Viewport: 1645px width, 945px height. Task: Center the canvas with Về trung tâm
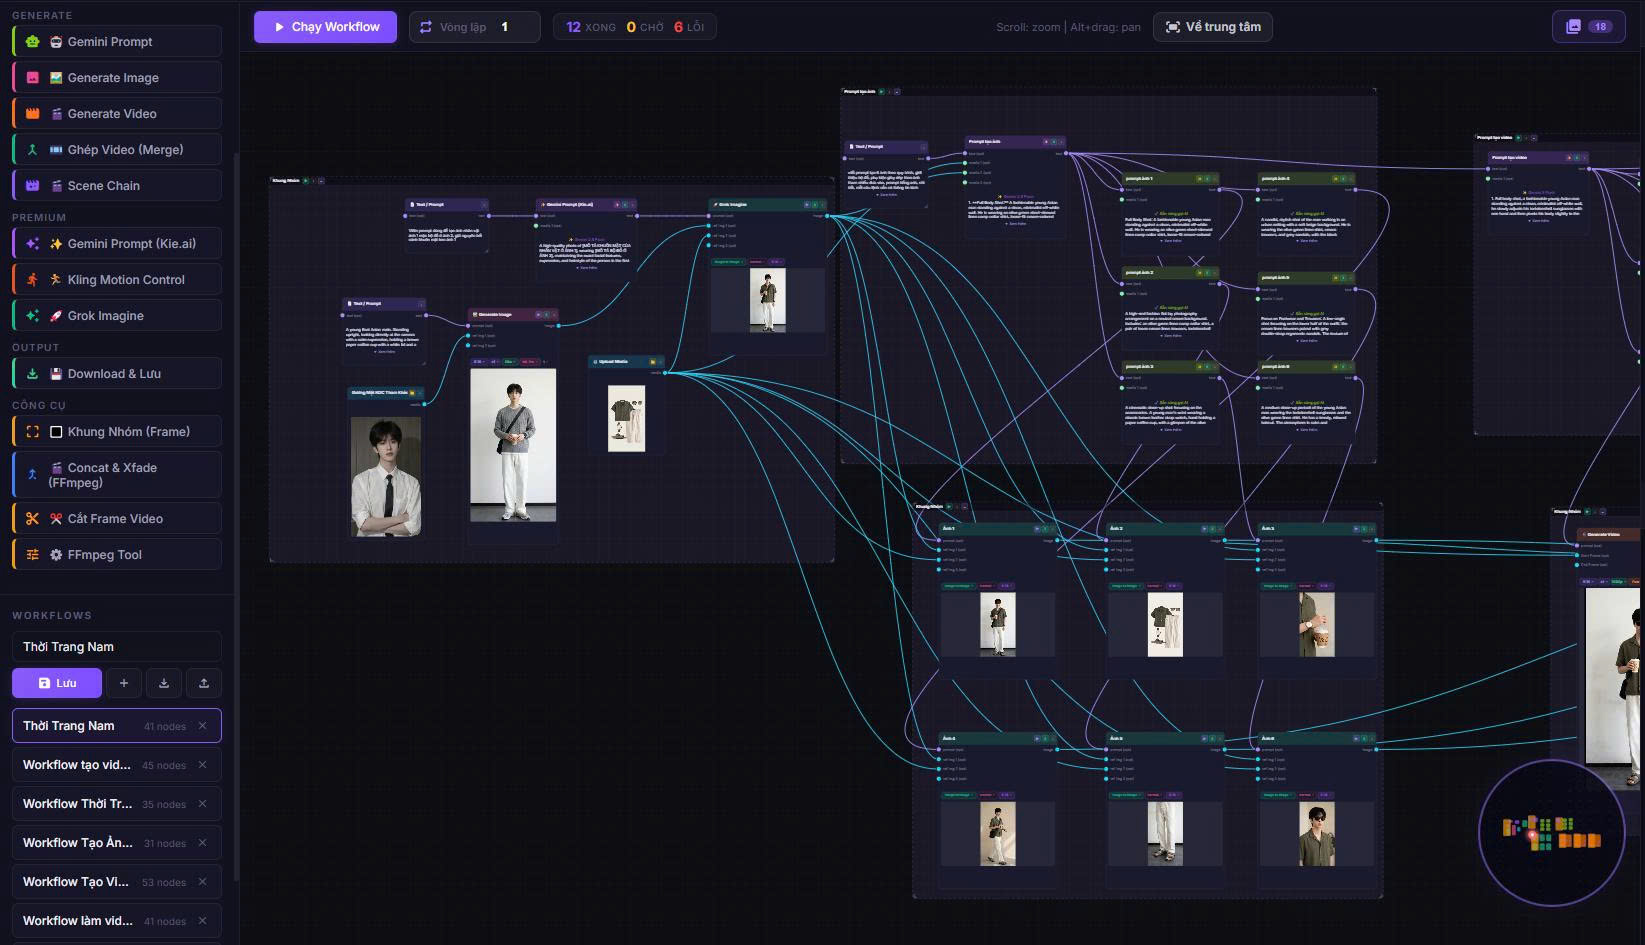click(1213, 27)
